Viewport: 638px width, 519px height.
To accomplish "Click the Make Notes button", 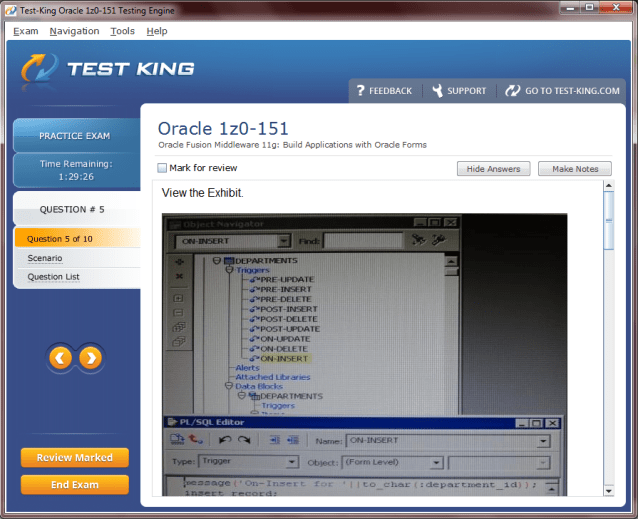I will (575, 169).
